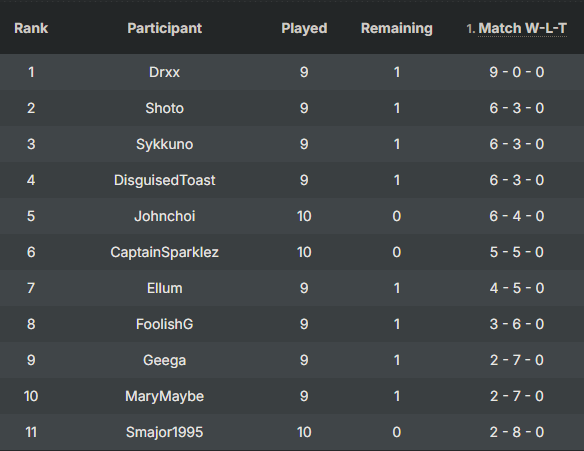Click Ellum's name in the standings
This screenshot has height=451, width=584.
coord(165,288)
